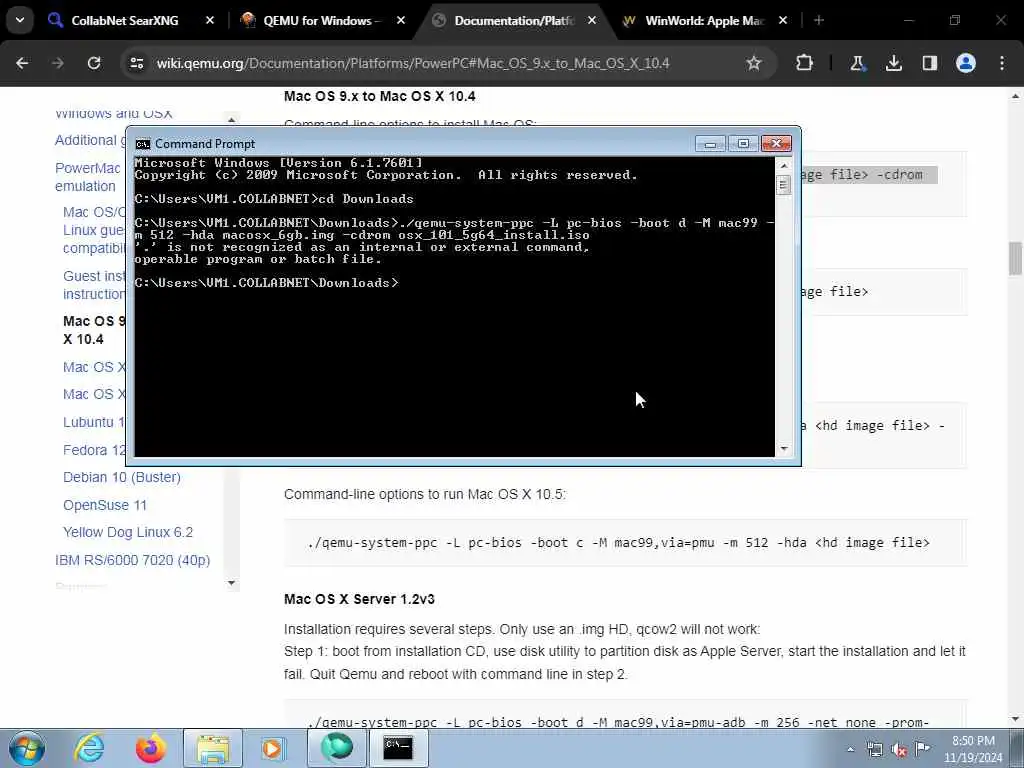Open the profile avatar menu
Image resolution: width=1024 pixels, height=768 pixels.
point(966,63)
